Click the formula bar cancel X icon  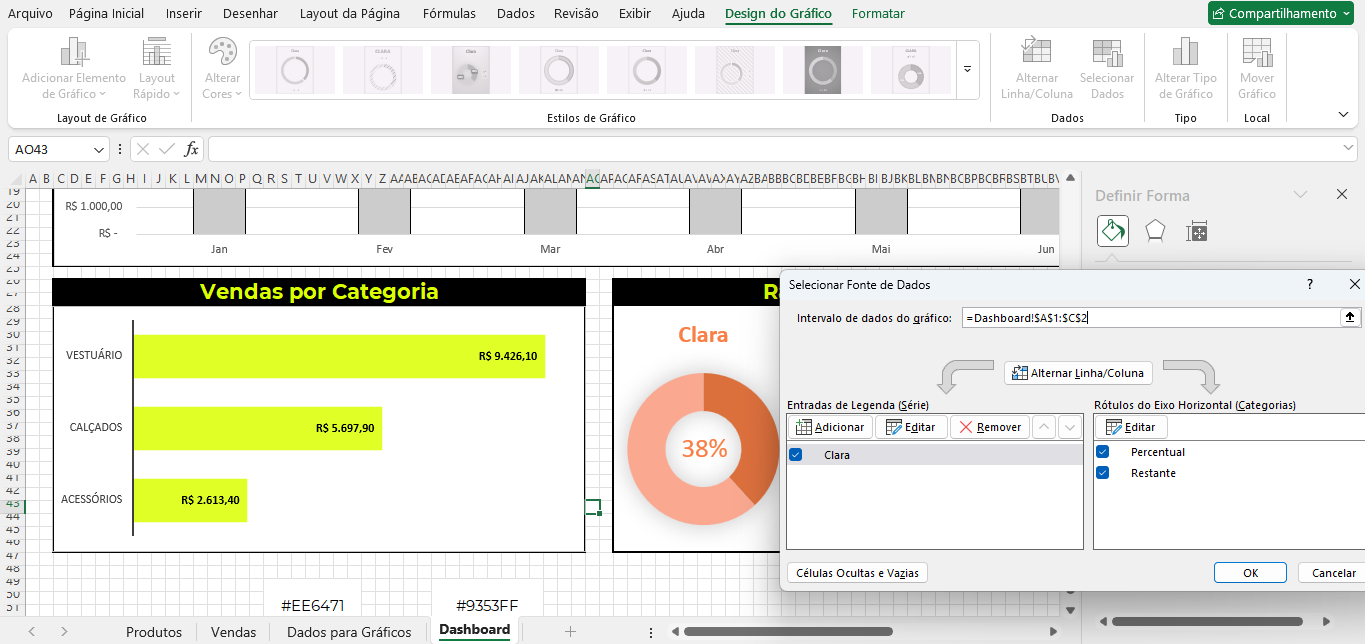pyautogui.click(x=143, y=149)
